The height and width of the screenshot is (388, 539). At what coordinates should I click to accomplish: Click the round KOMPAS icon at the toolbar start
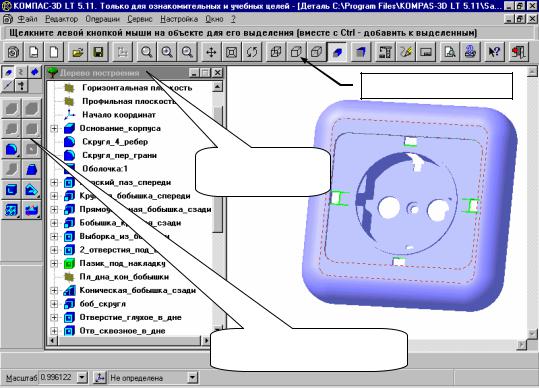(13, 52)
